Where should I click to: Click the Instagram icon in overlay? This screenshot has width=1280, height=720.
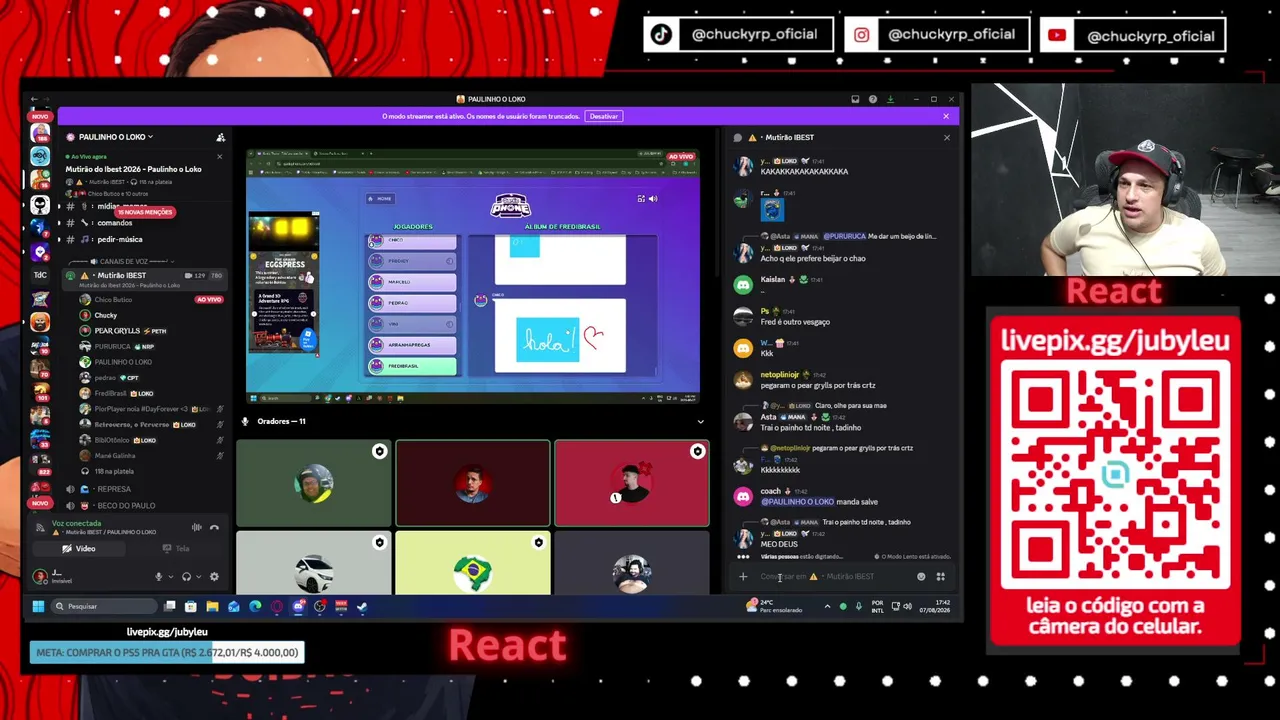(x=861, y=35)
